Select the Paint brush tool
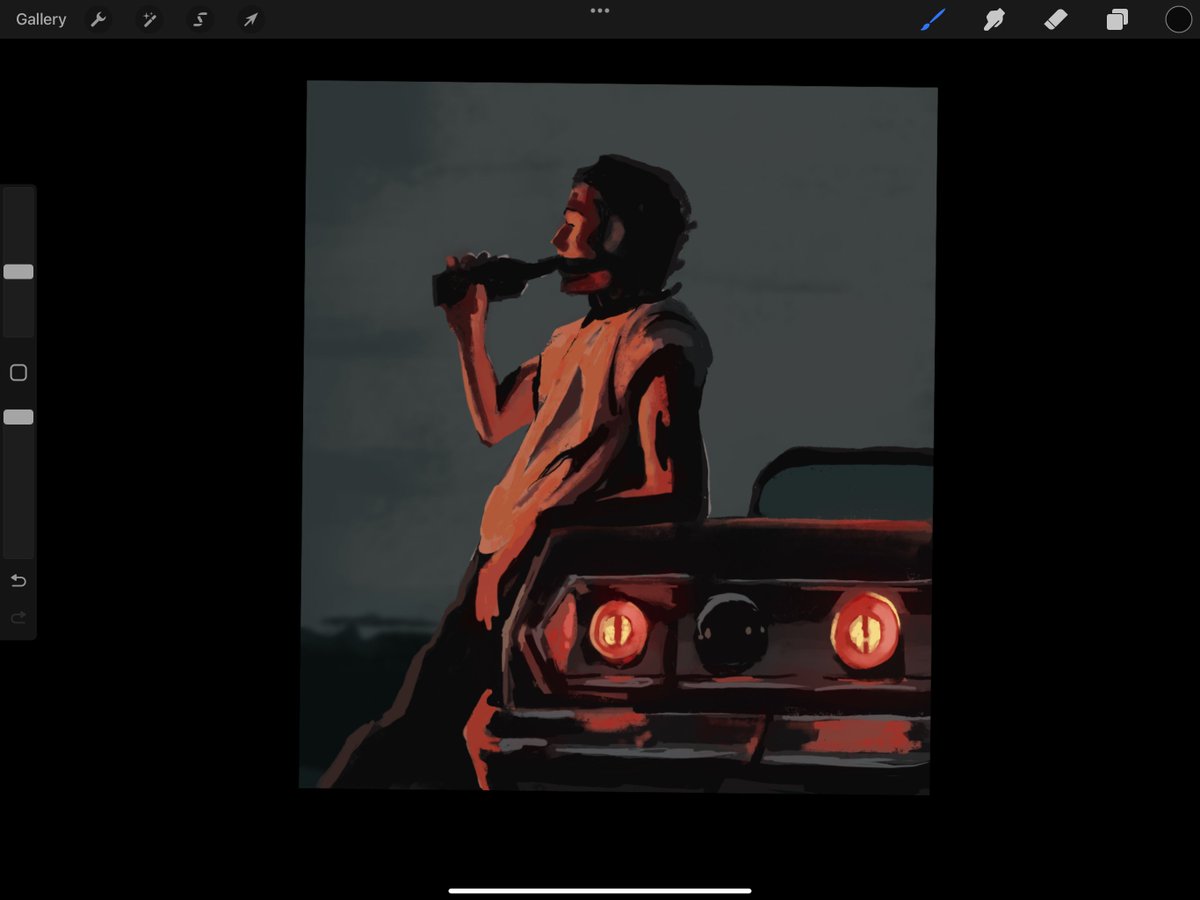This screenshot has height=900, width=1200. pos(932,19)
